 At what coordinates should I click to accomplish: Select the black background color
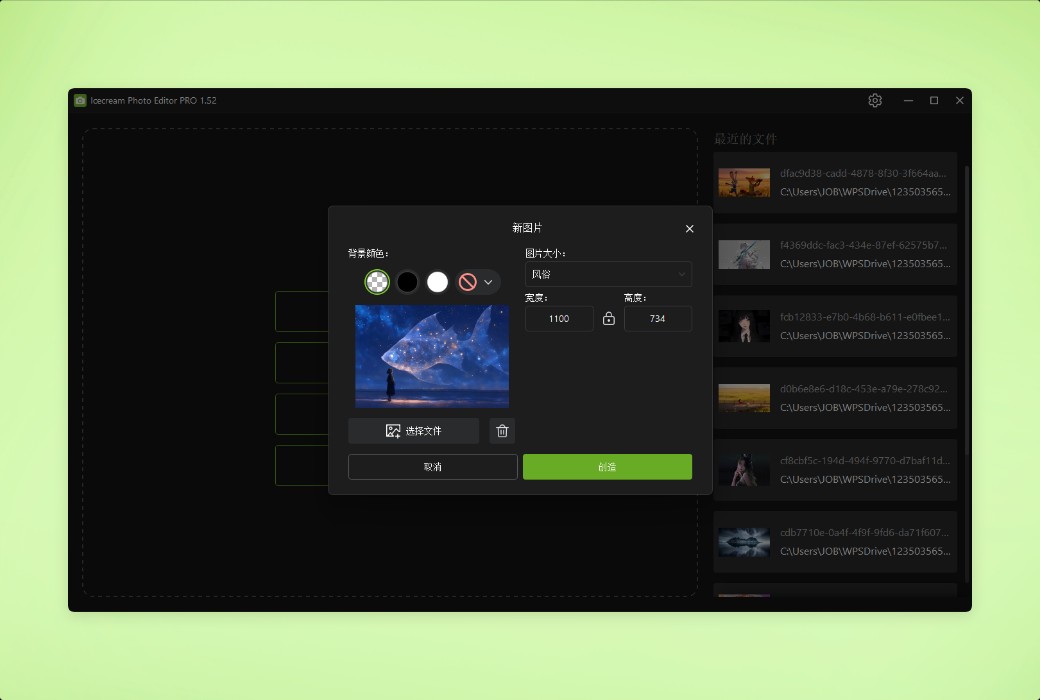pos(407,282)
